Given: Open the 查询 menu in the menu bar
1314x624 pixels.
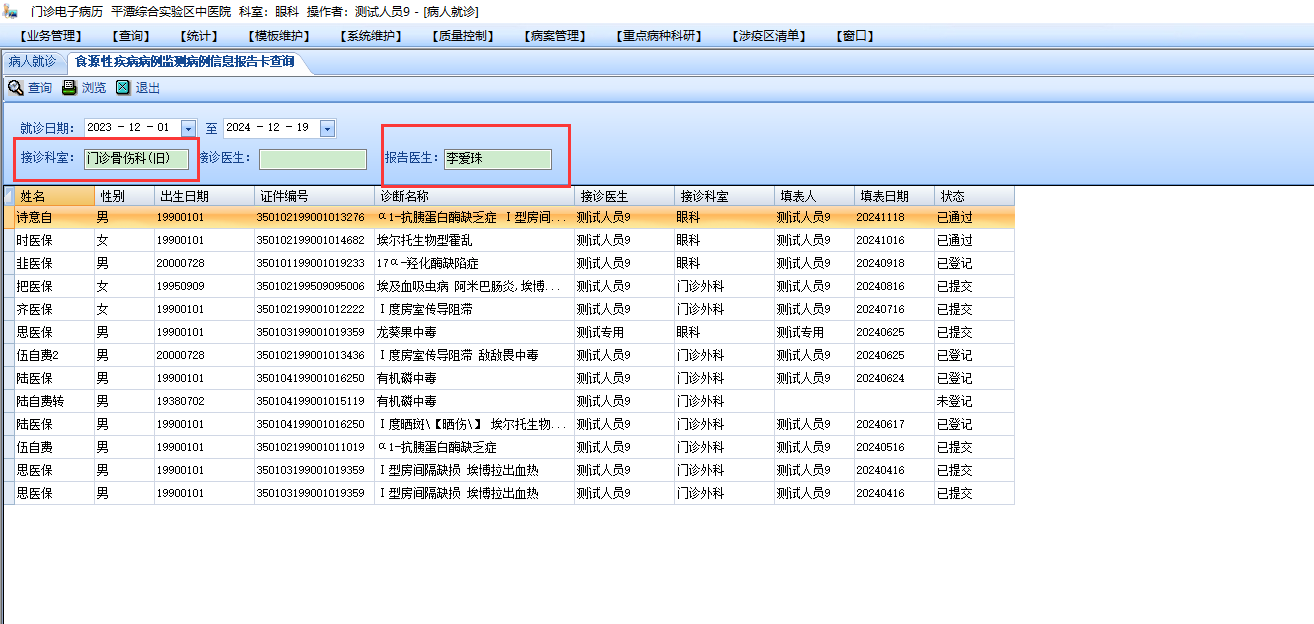Looking at the screenshot, I should [x=133, y=36].
